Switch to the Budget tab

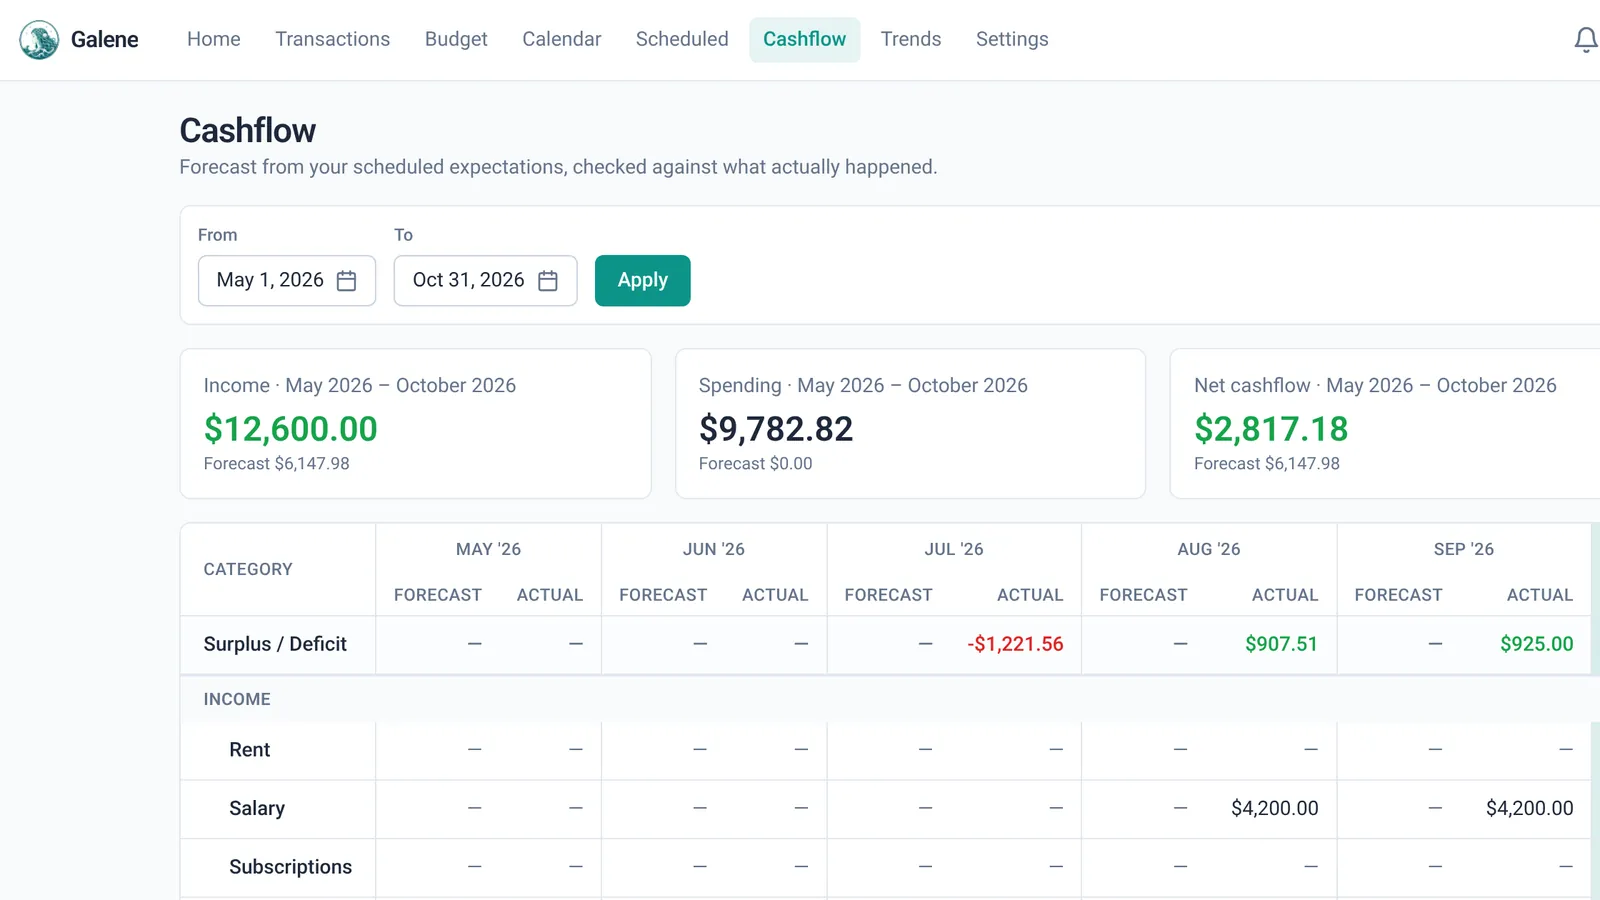pos(456,40)
